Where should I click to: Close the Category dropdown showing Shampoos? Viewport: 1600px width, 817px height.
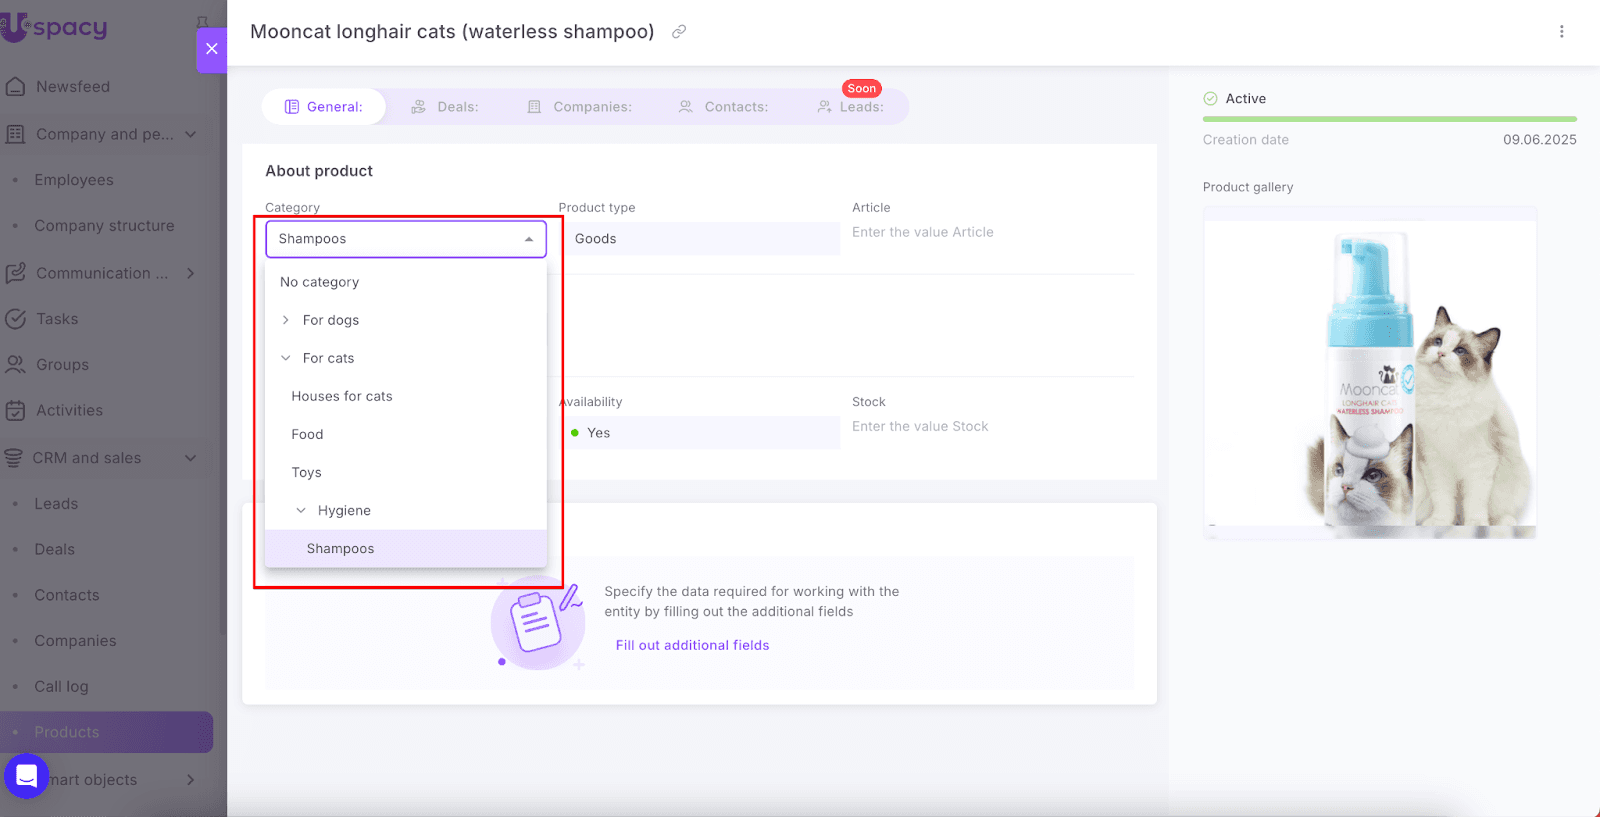[x=528, y=240]
